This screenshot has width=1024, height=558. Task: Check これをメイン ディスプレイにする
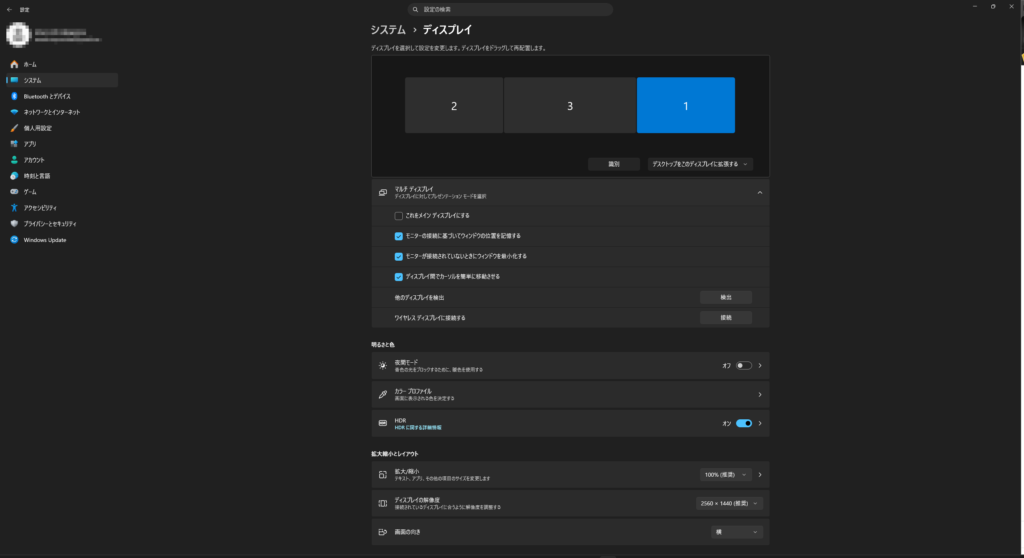398,216
